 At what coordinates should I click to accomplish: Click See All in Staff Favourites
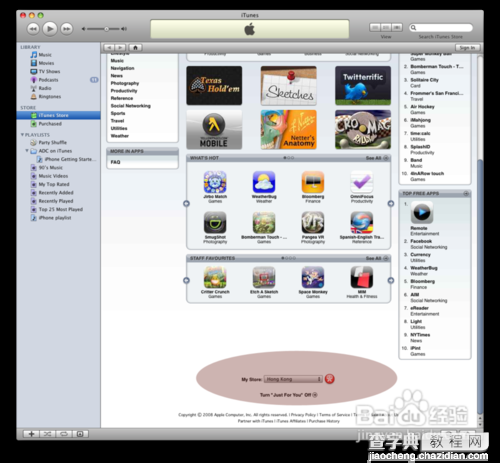(x=377, y=258)
